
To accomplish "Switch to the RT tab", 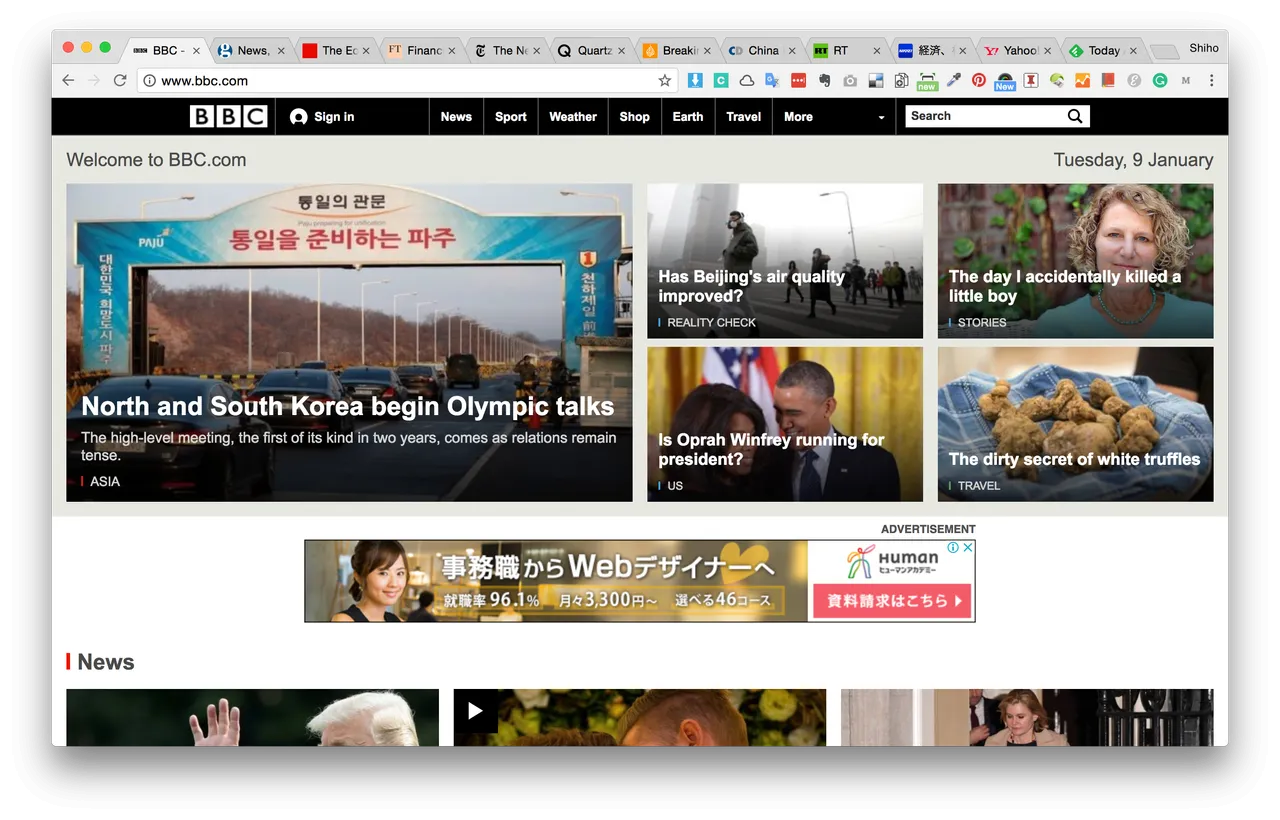I will [846, 50].
